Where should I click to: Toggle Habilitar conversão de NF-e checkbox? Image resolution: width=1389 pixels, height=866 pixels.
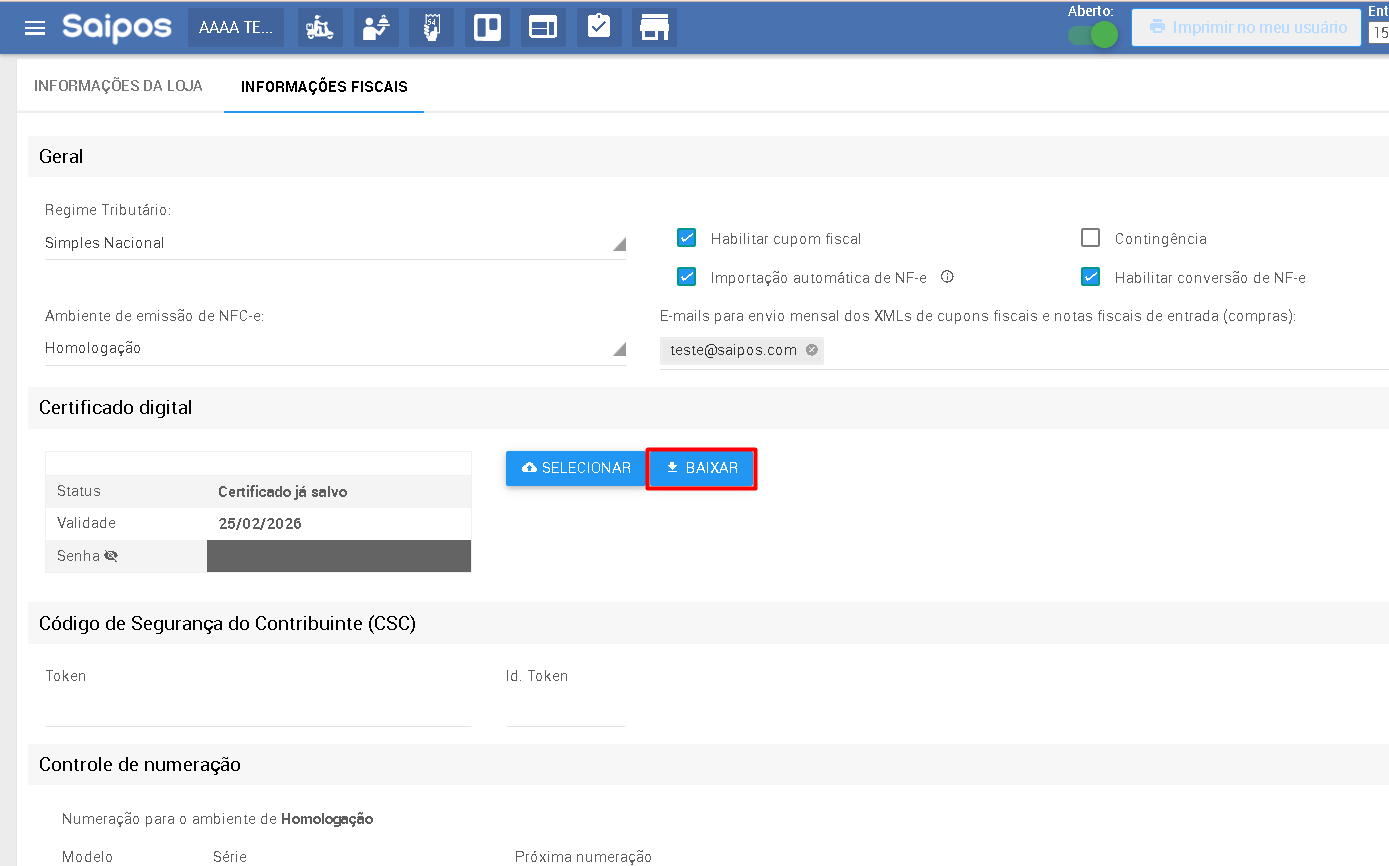tap(1090, 277)
